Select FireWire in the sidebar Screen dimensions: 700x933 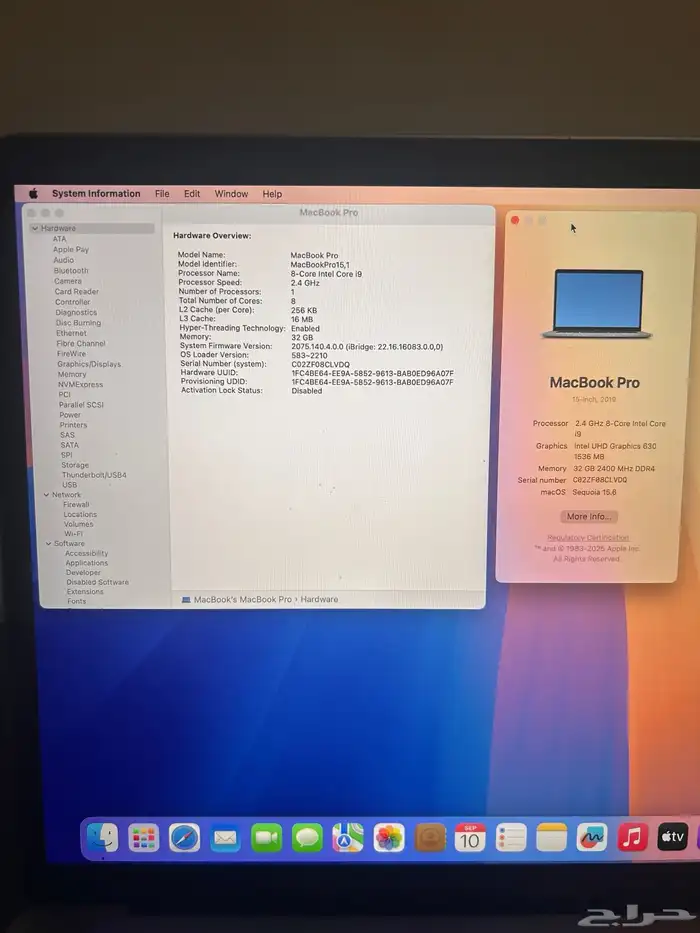point(71,354)
